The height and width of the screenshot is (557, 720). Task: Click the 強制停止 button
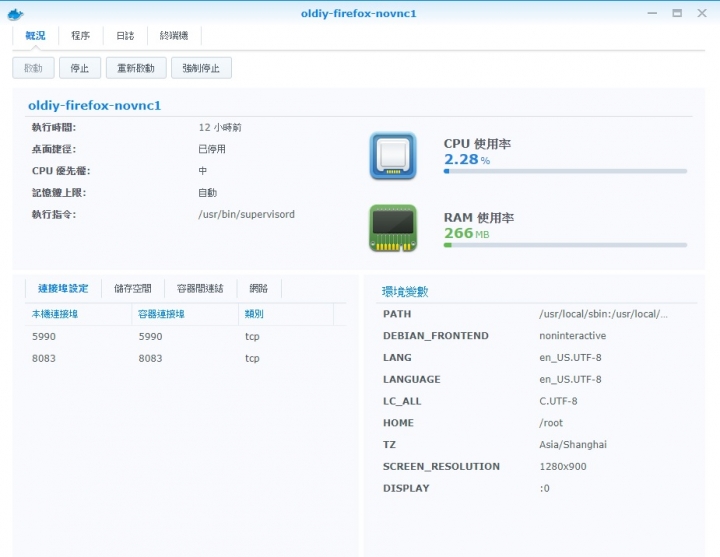(201, 68)
